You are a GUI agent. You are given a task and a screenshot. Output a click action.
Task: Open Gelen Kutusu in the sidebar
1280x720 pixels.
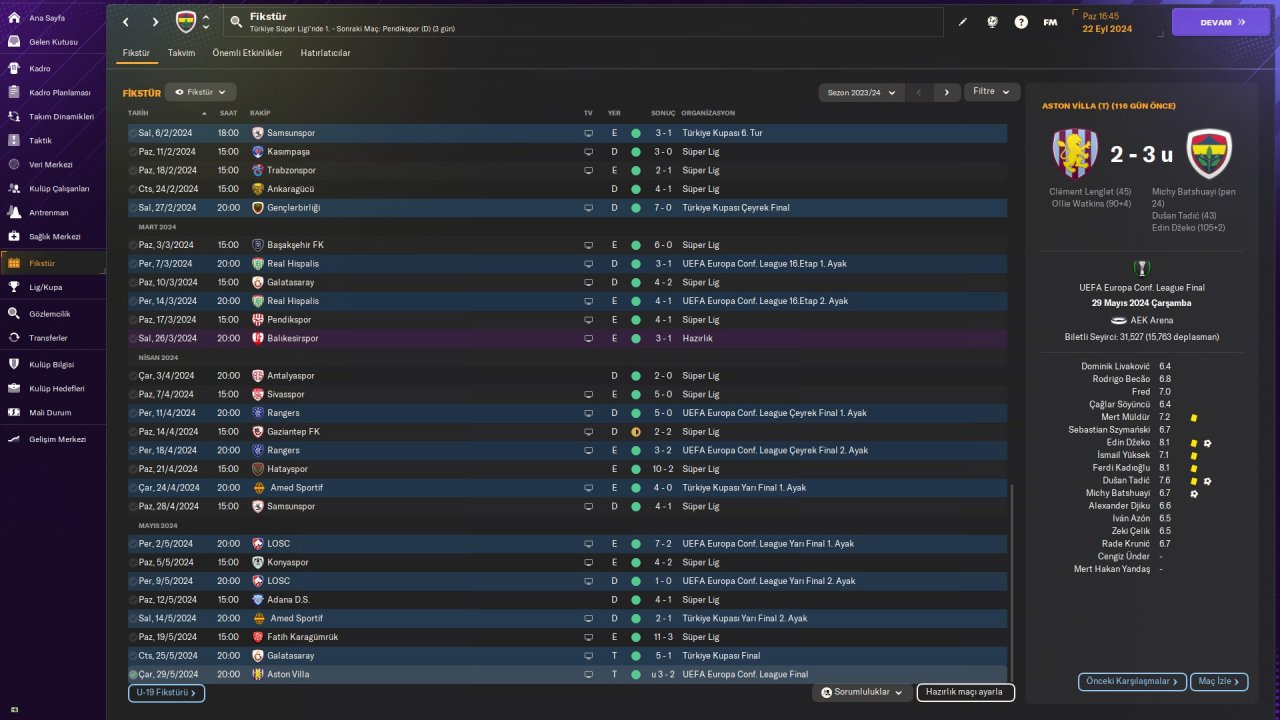point(52,42)
